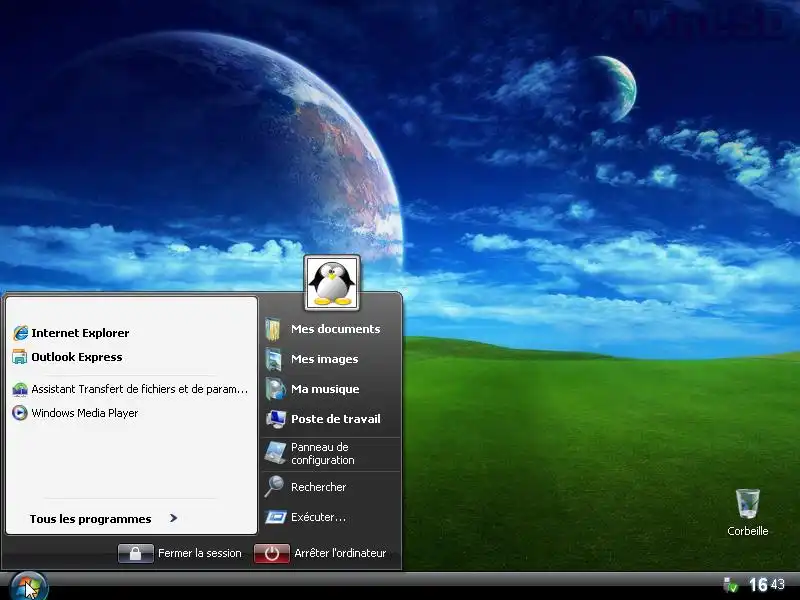Click the Exécuter run icon
This screenshot has width=800, height=600.
[x=276, y=517]
